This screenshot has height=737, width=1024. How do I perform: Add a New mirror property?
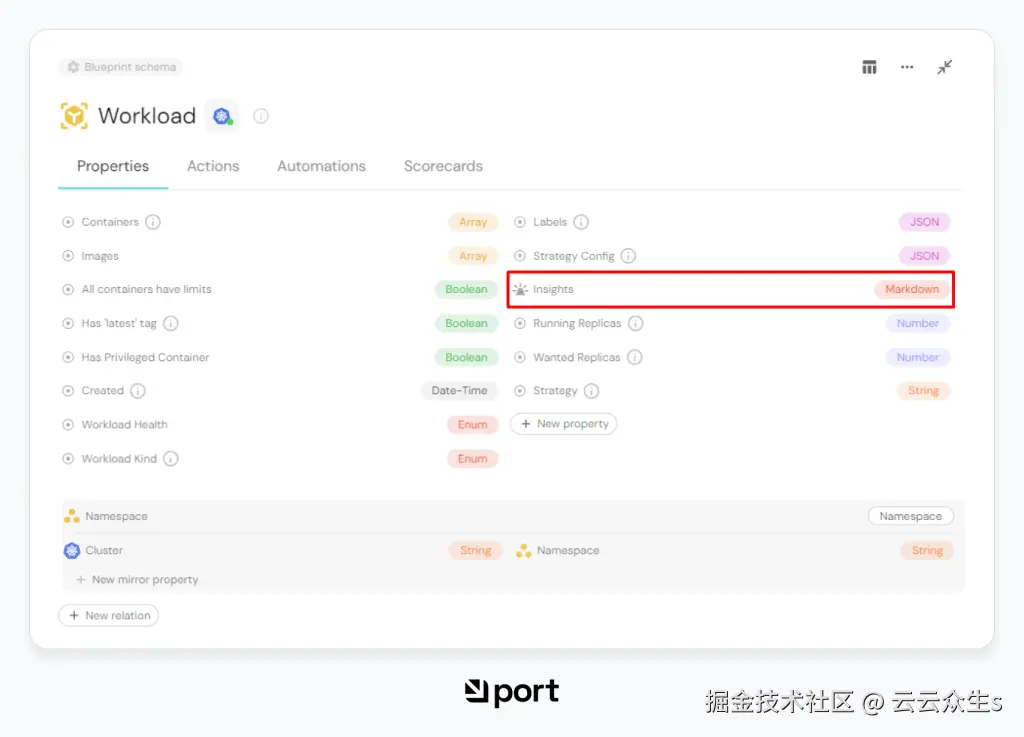[x=137, y=580]
